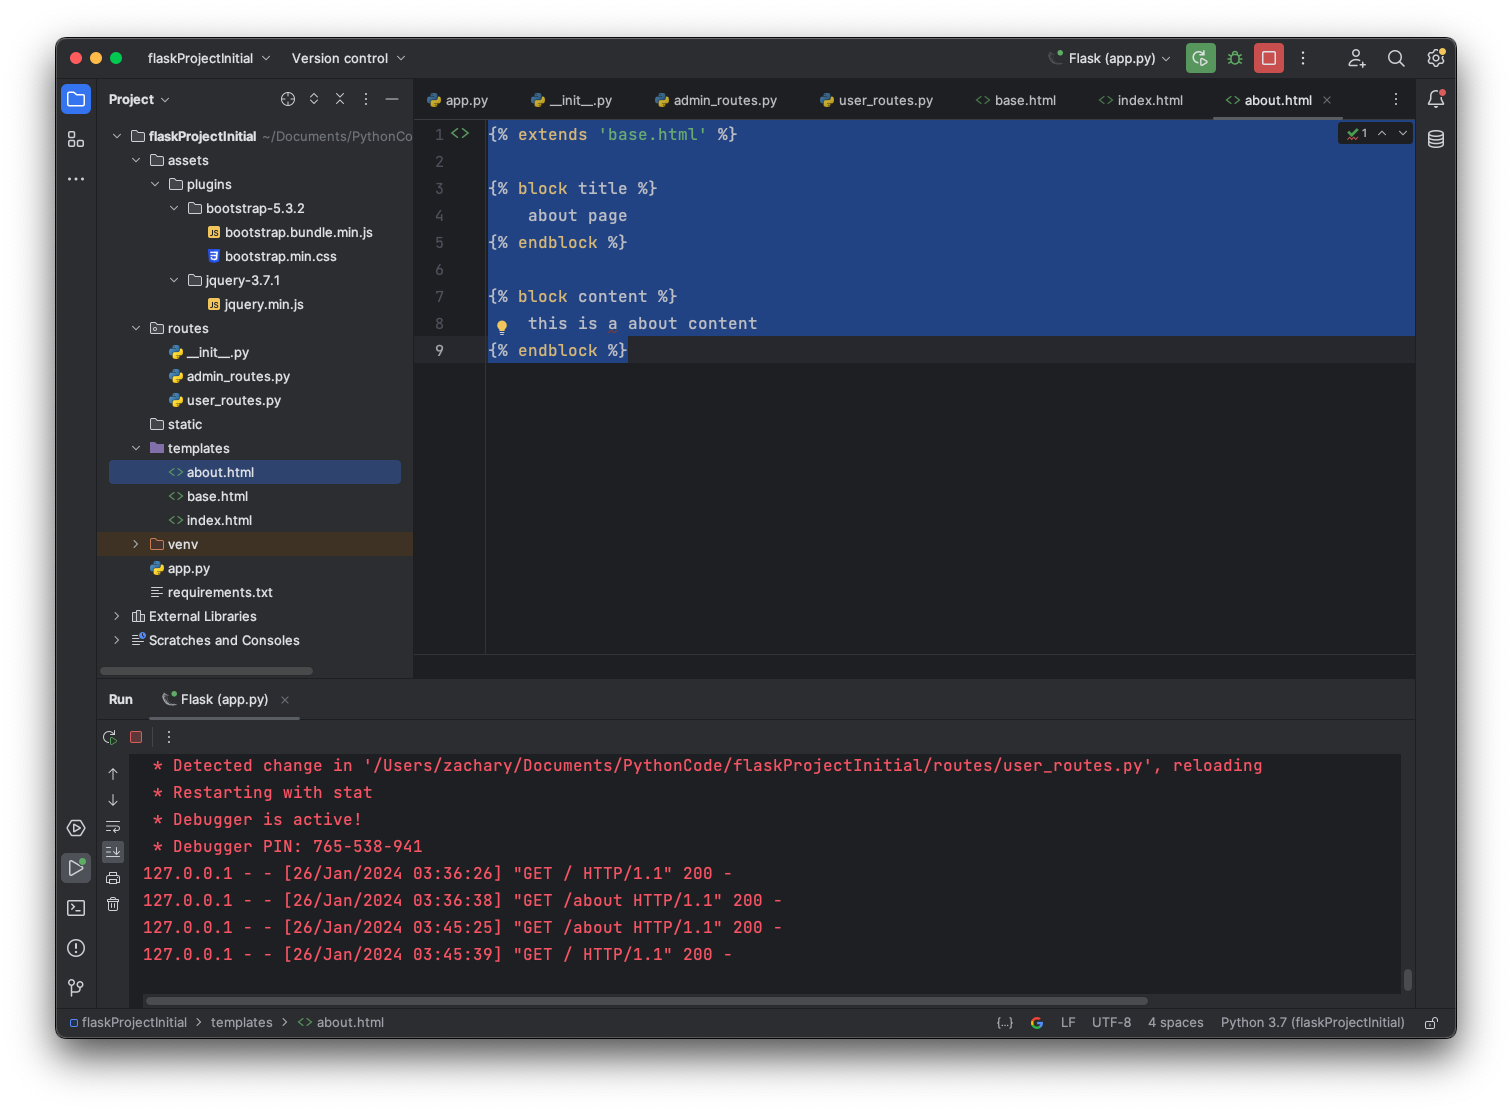Screen dimensions: 1512x1112
Task: Open the Database tool window icon
Action: tap(1436, 139)
